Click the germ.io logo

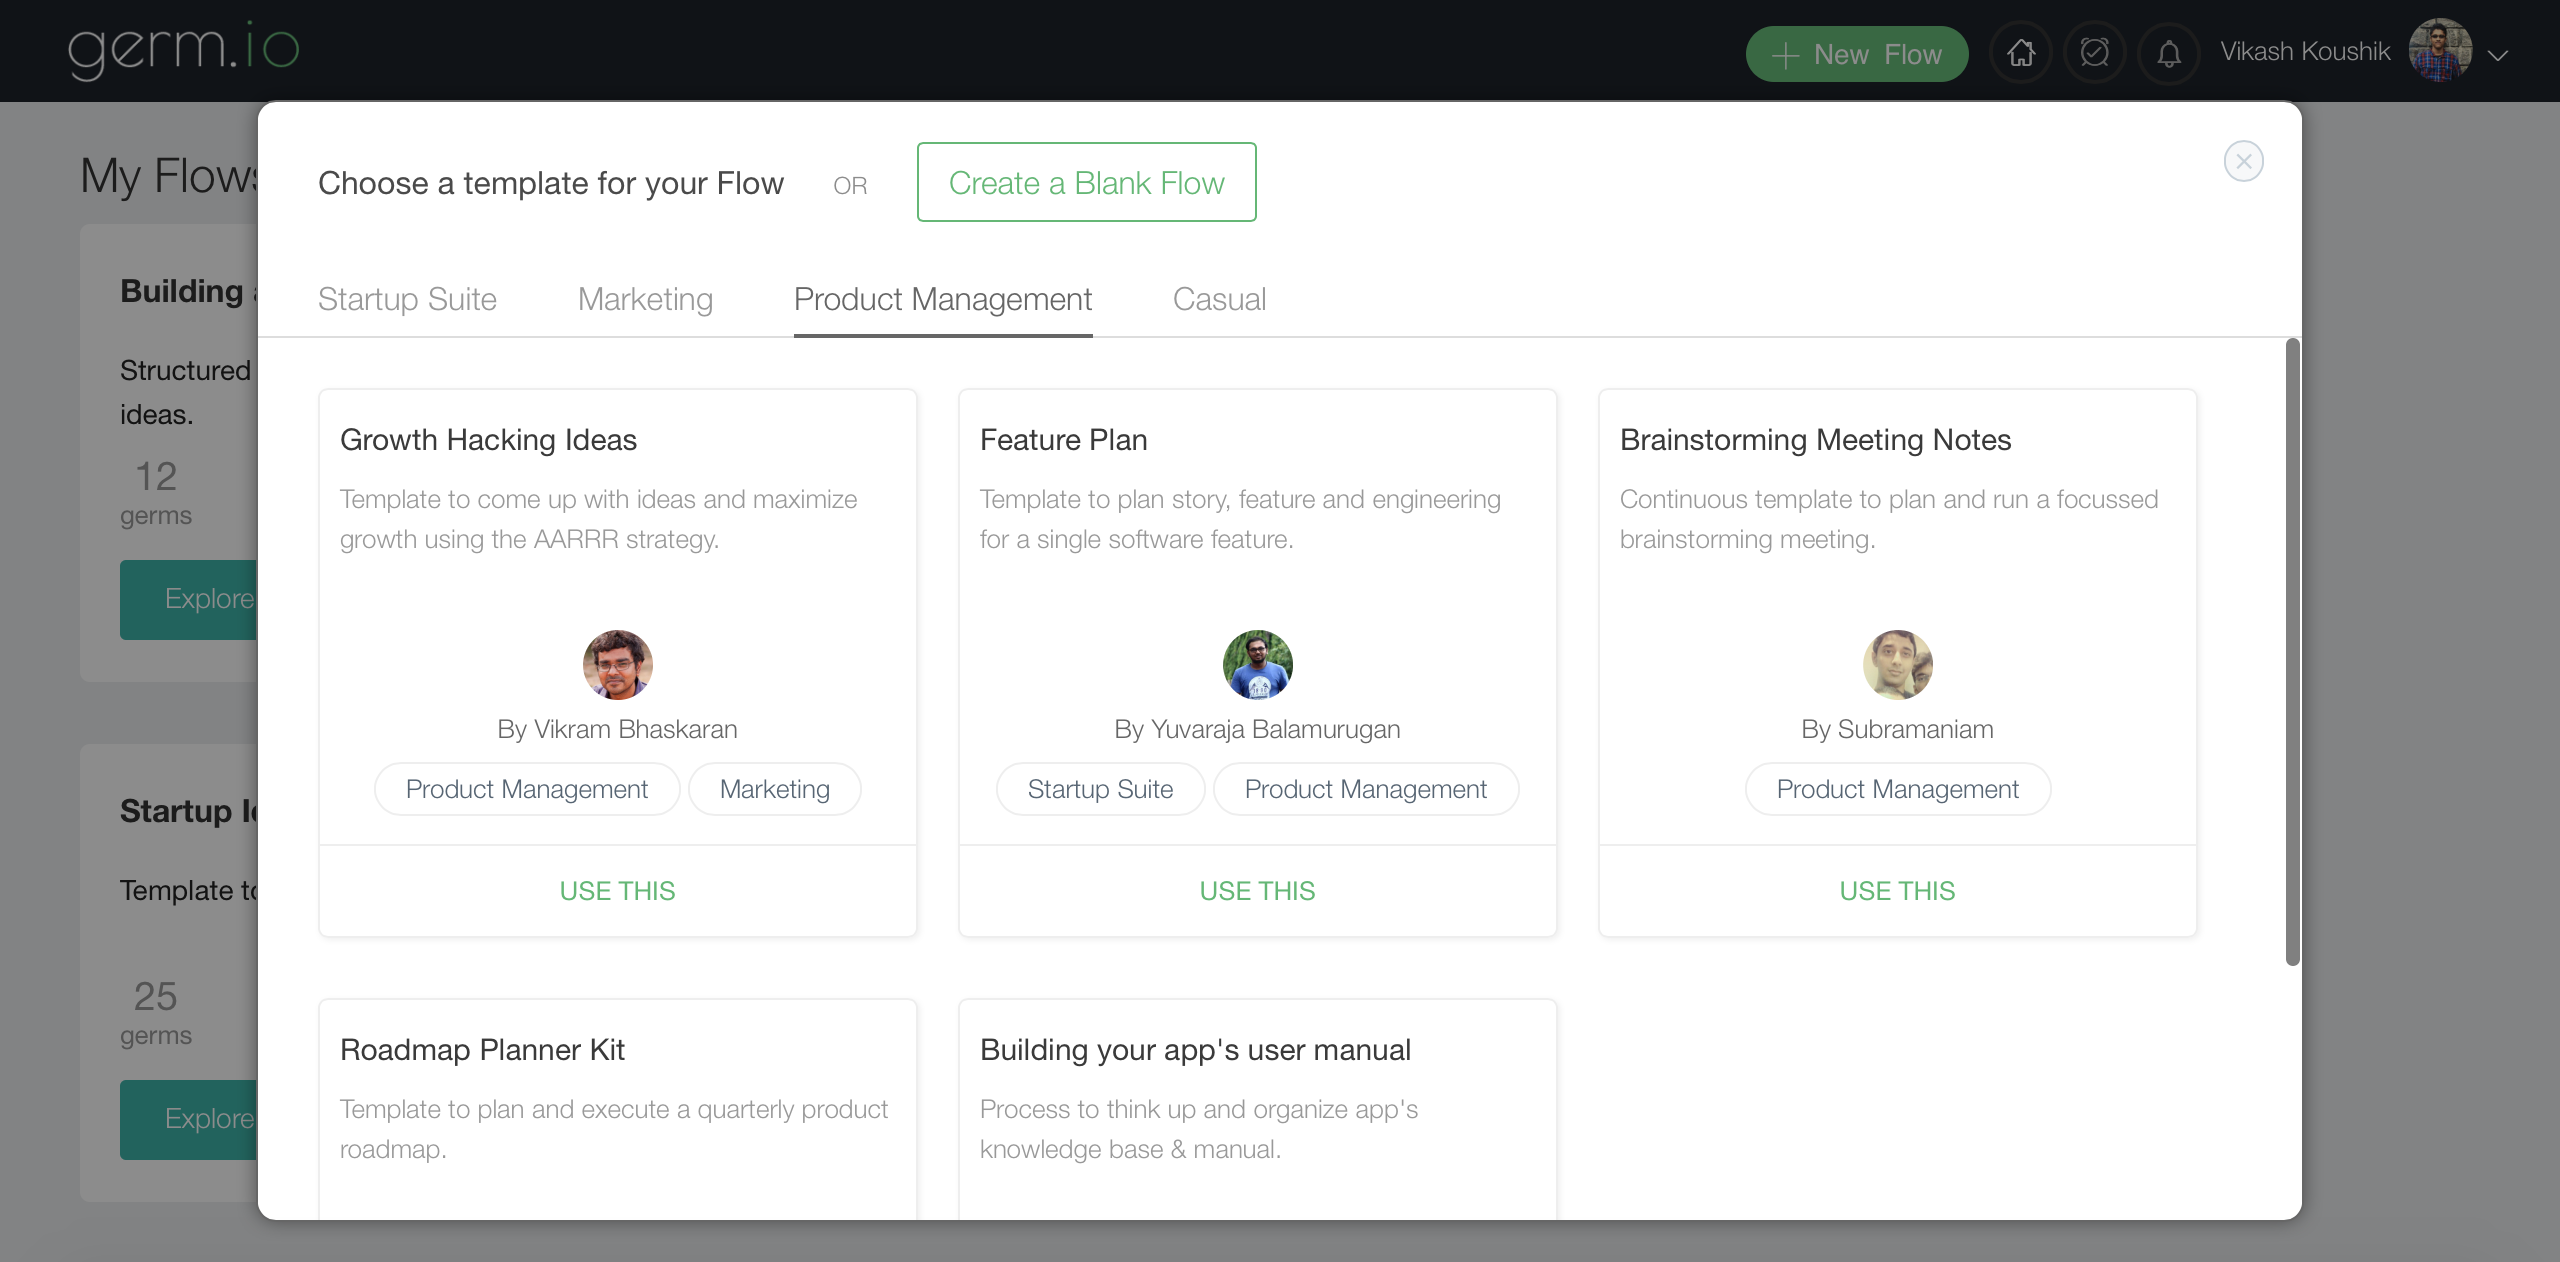[183, 48]
